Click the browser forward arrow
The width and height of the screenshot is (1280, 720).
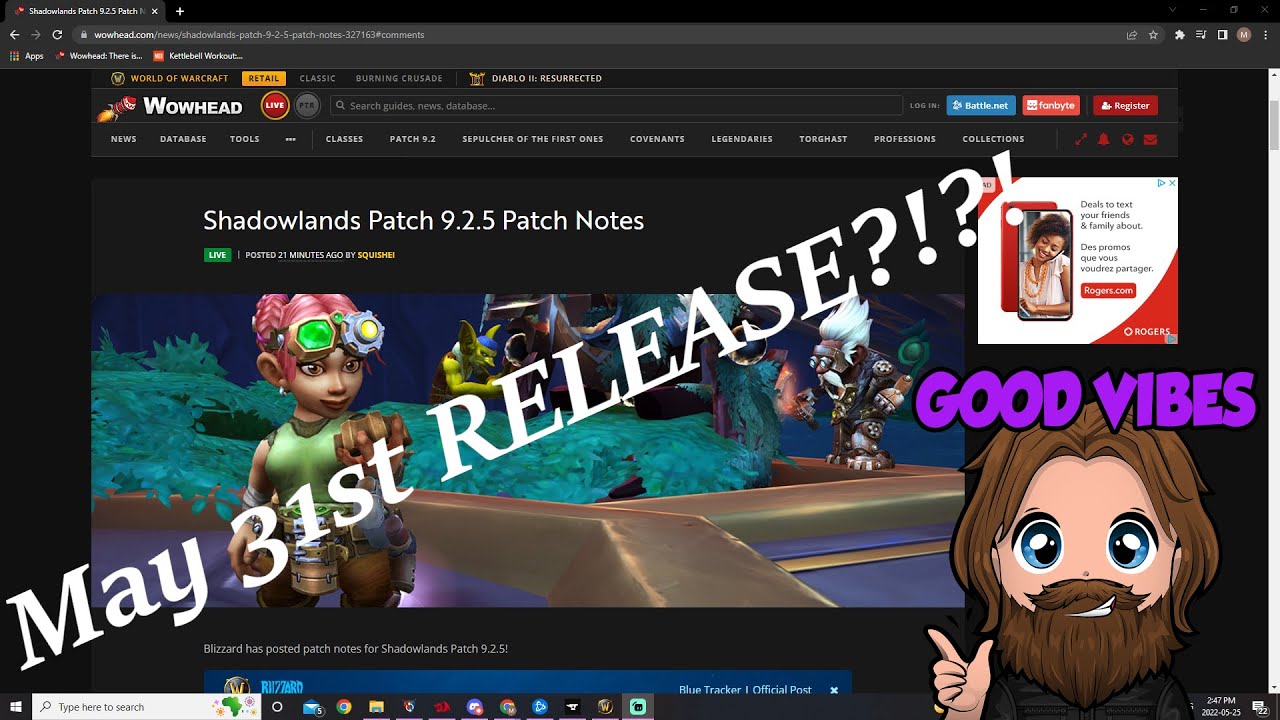[x=36, y=34]
